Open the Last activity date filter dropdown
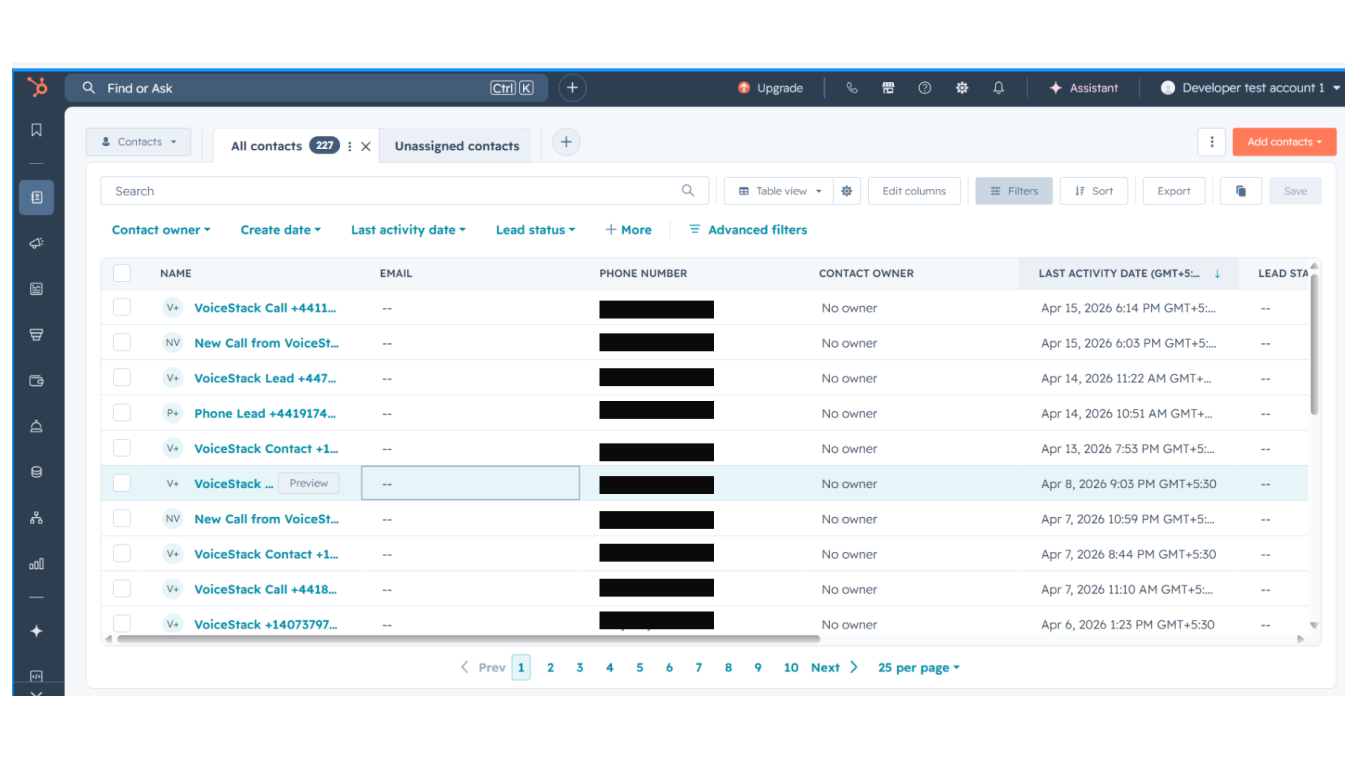Image resolution: width=1345 pixels, height=757 pixels. click(x=408, y=230)
